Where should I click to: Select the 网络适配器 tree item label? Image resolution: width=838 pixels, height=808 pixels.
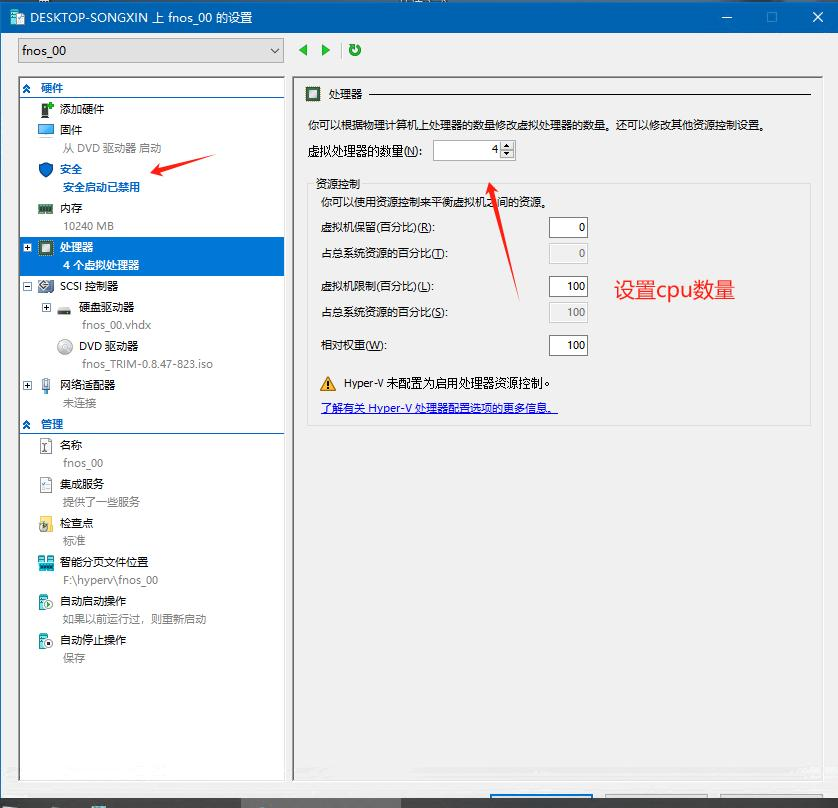pyautogui.click(x=87, y=385)
